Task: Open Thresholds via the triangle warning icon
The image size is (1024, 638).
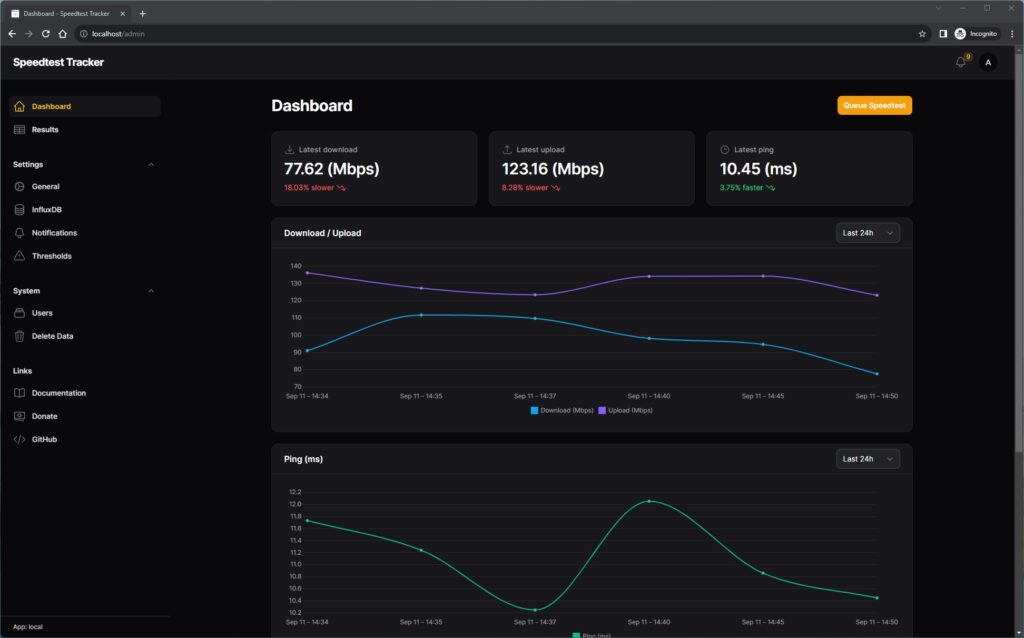Action: tap(22, 255)
